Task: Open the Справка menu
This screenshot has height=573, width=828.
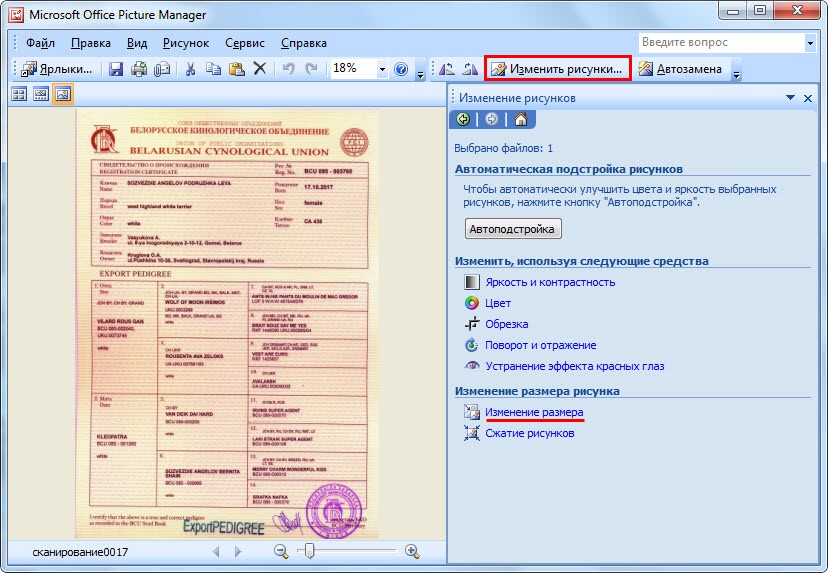Action: coord(304,43)
